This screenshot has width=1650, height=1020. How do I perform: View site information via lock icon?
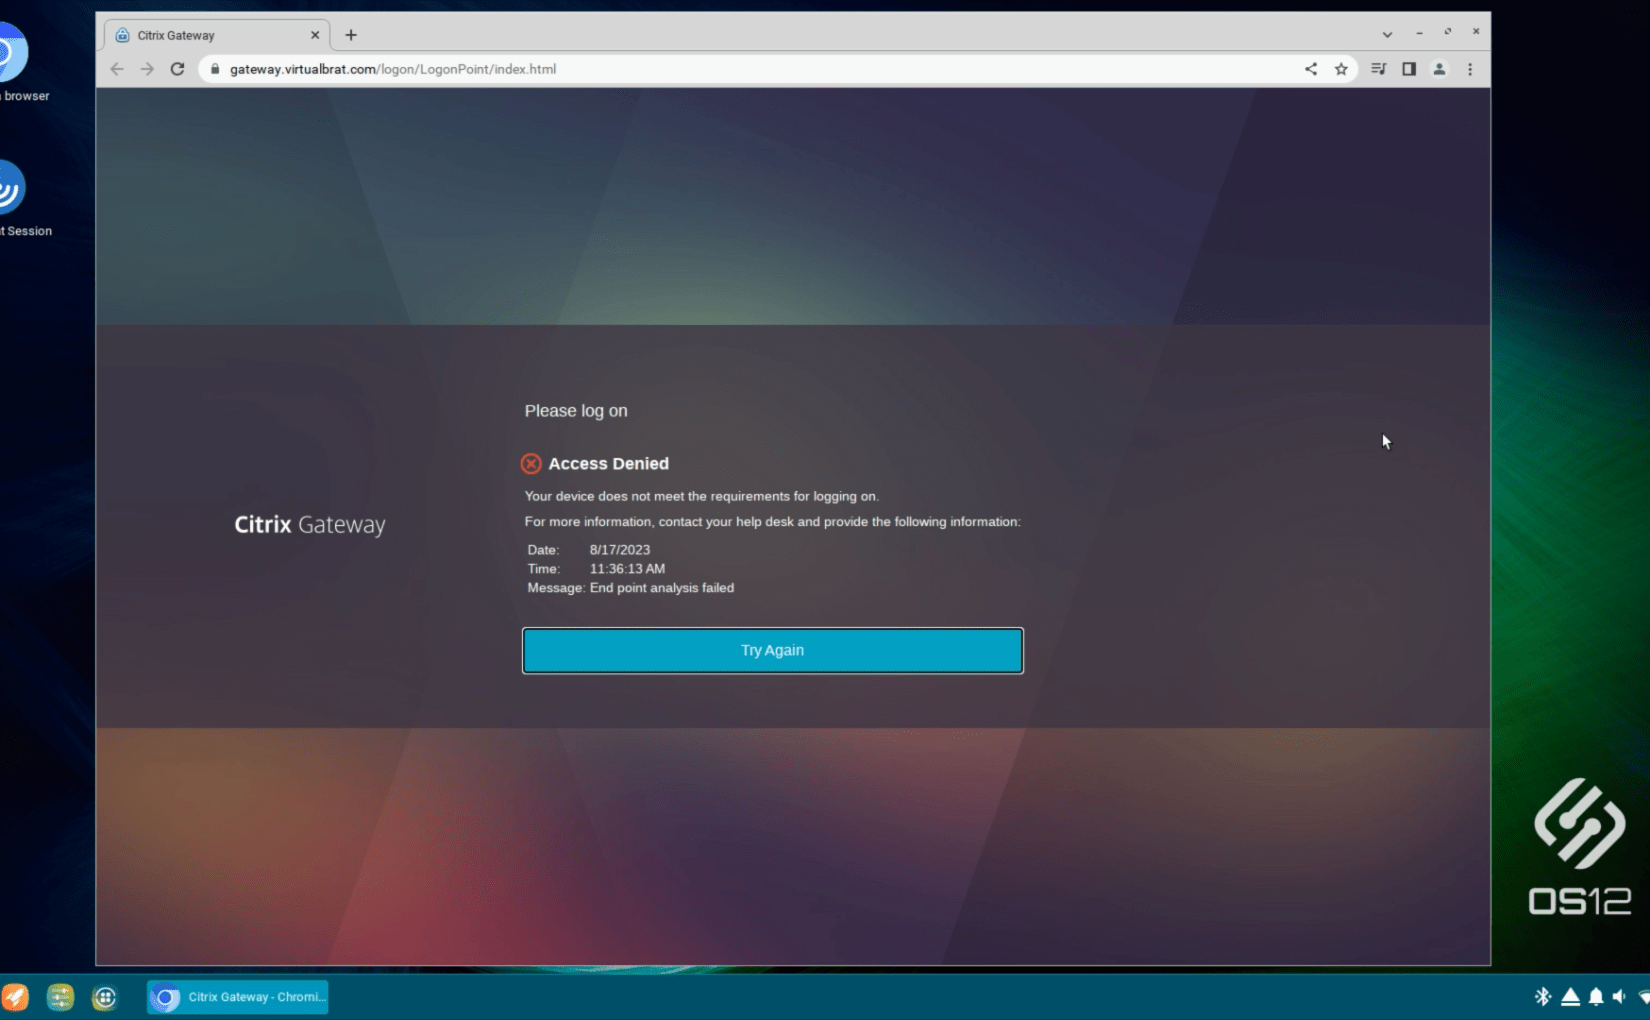[x=214, y=69]
